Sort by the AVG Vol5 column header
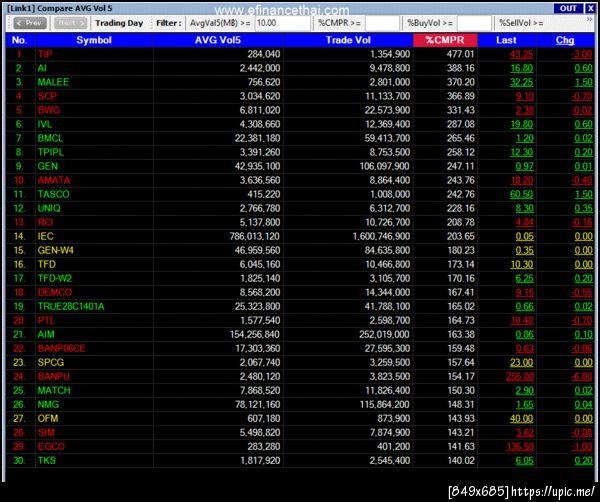The image size is (600, 502). tap(218, 40)
